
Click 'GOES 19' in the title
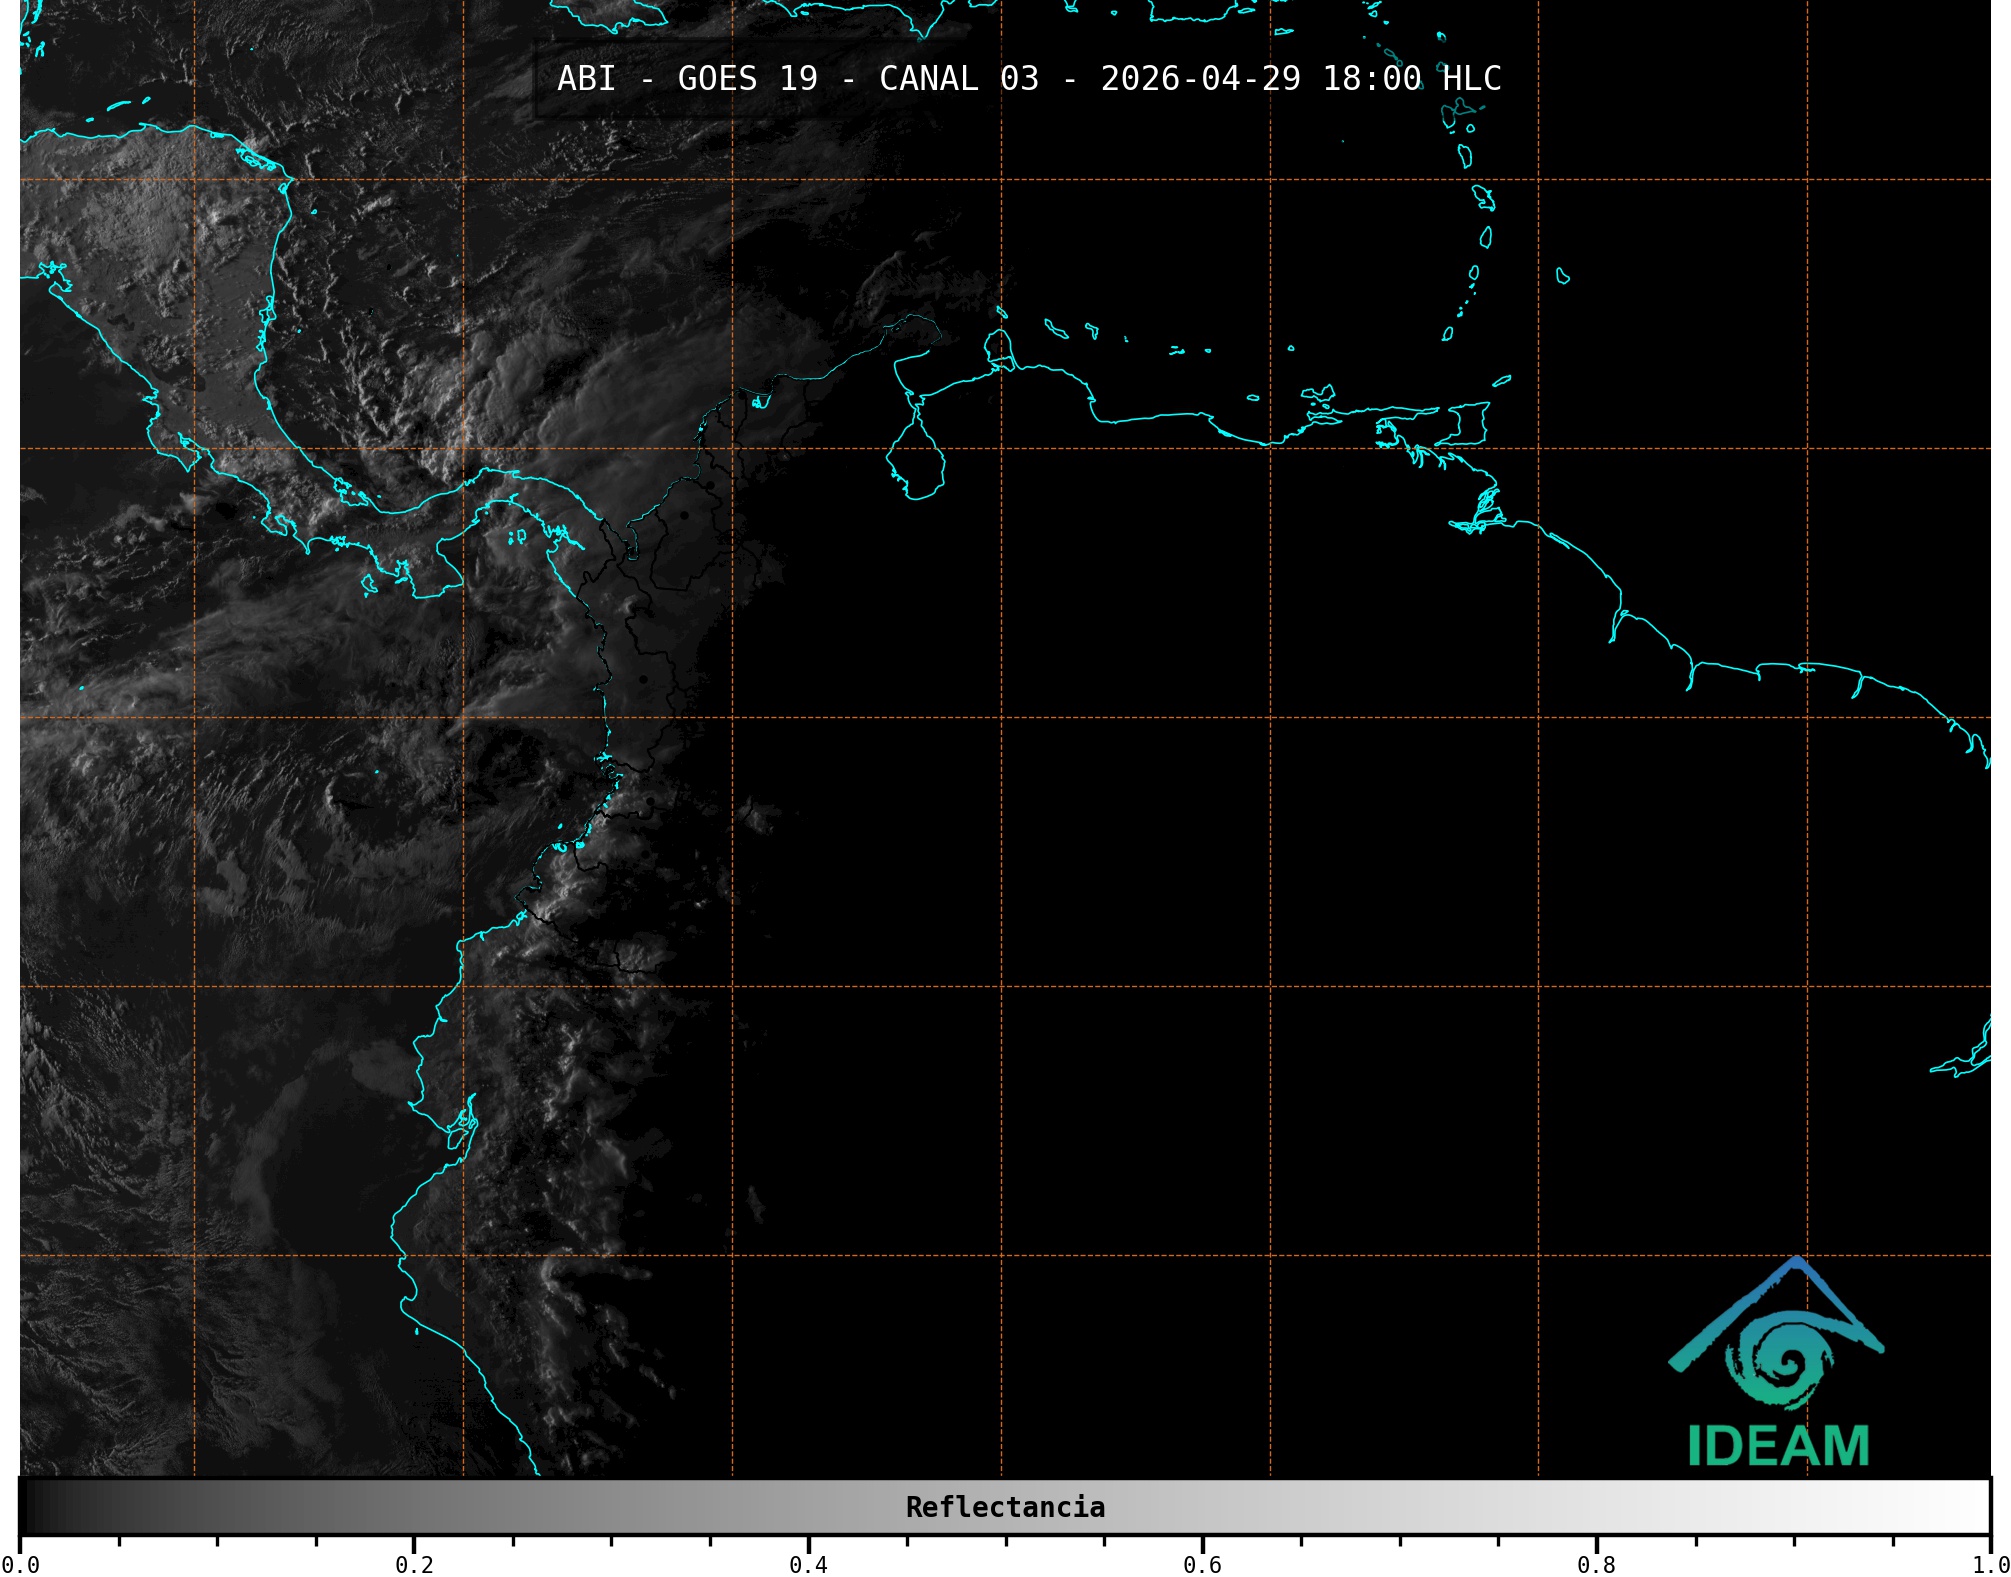click(x=747, y=79)
